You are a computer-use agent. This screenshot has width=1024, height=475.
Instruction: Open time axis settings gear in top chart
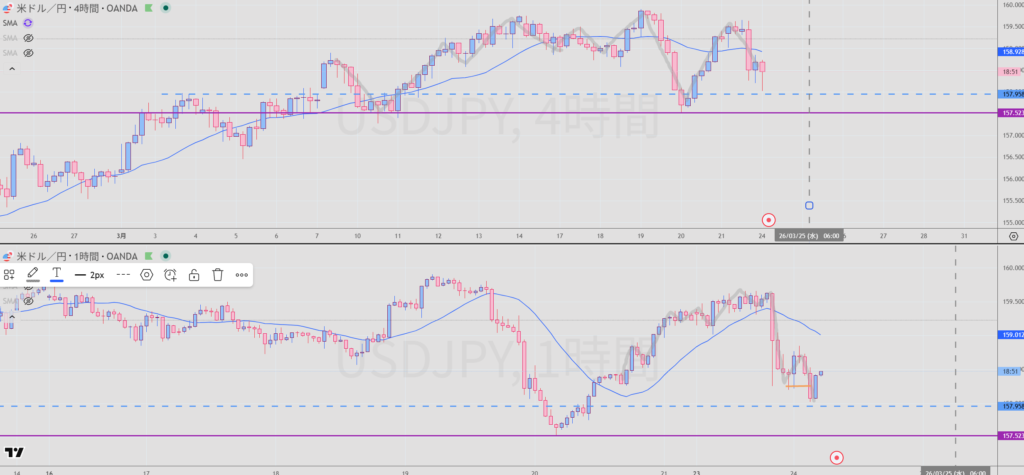point(1013,237)
